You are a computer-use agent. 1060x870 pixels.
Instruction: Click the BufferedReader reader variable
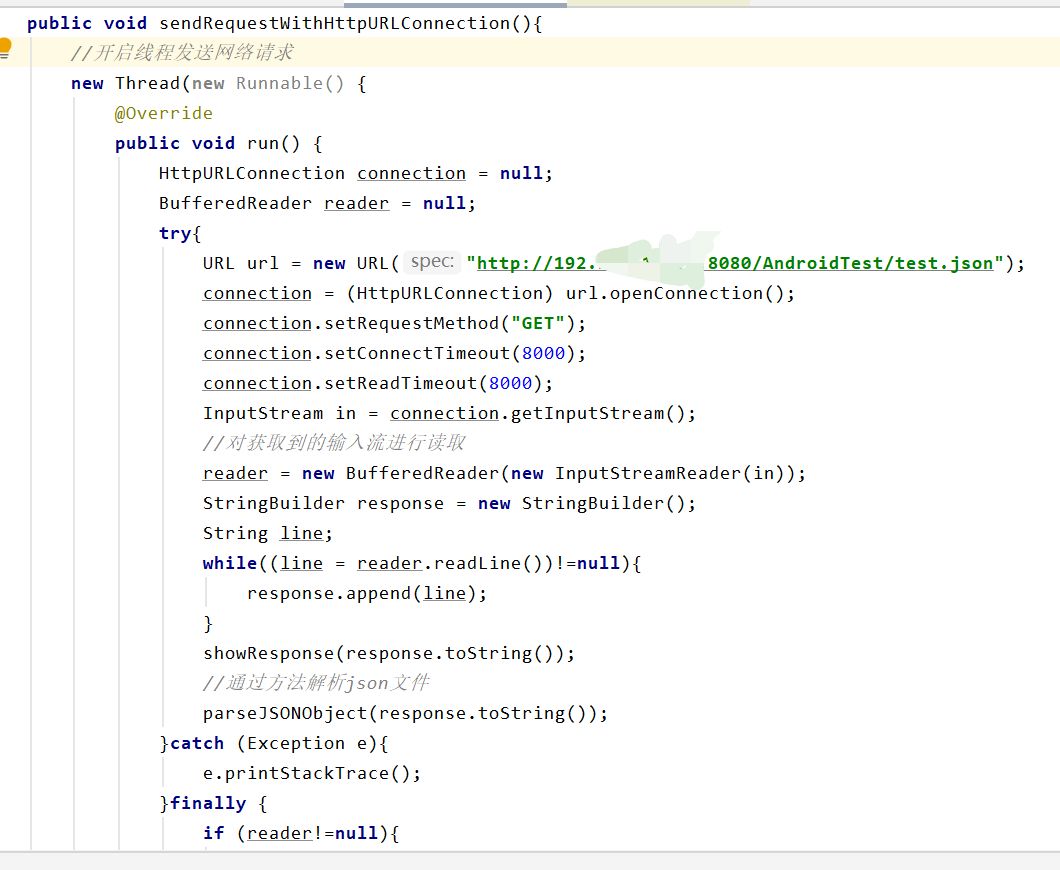(356, 202)
